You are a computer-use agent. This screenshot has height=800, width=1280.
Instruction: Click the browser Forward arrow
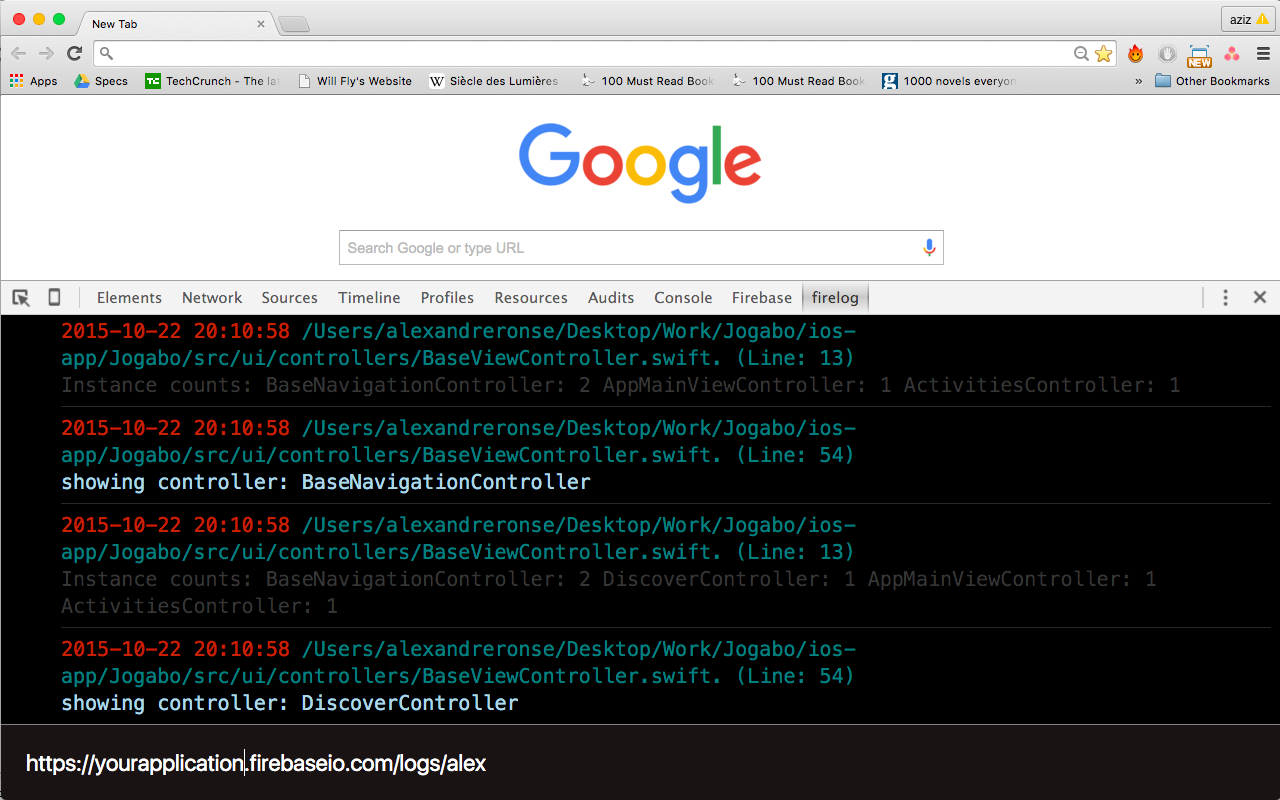(46, 54)
